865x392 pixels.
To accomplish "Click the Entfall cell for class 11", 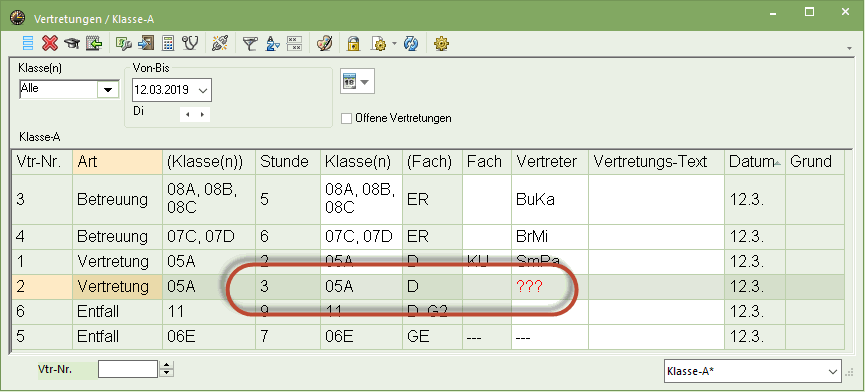I will pos(118,312).
